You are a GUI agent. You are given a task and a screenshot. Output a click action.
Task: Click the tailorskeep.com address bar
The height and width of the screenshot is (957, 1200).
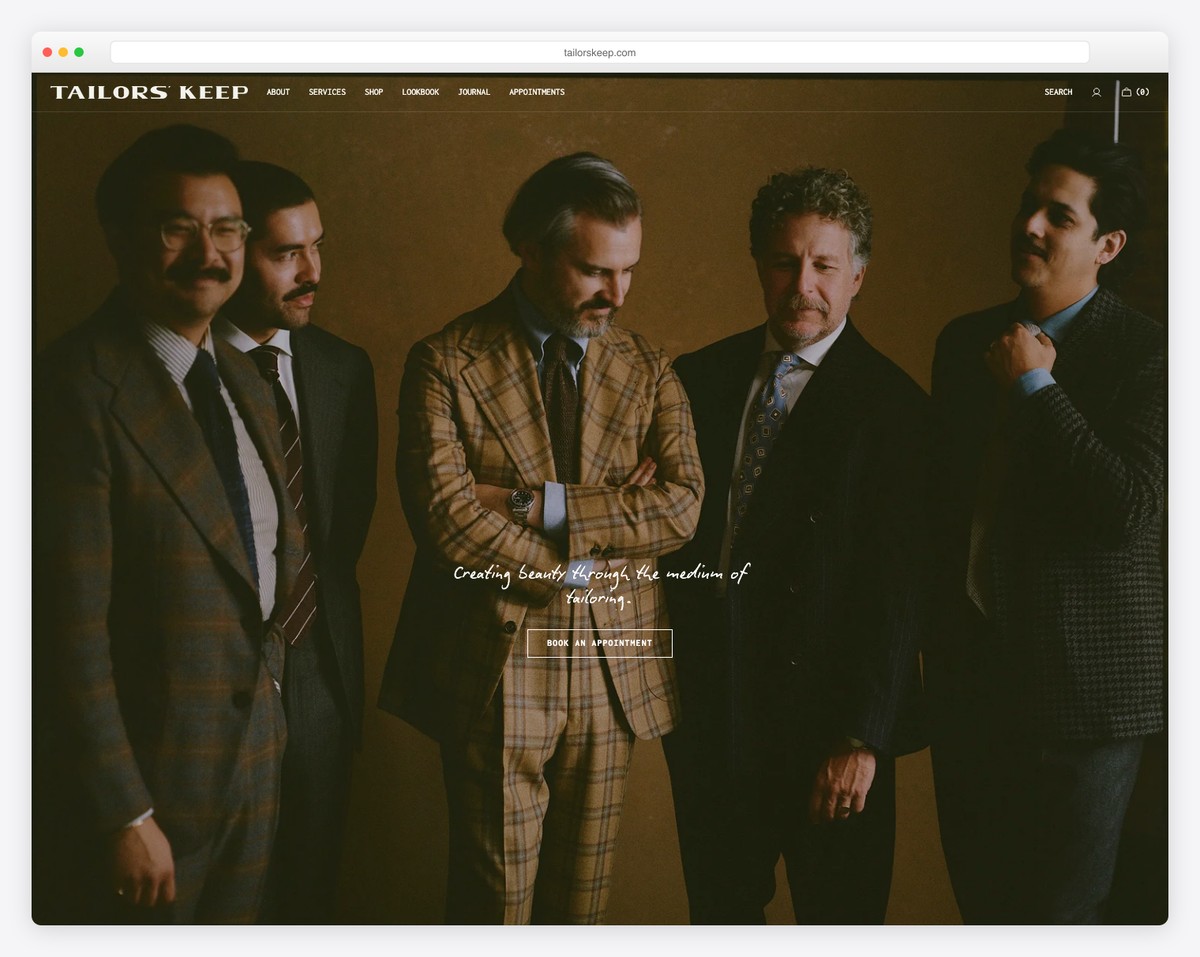pos(599,53)
